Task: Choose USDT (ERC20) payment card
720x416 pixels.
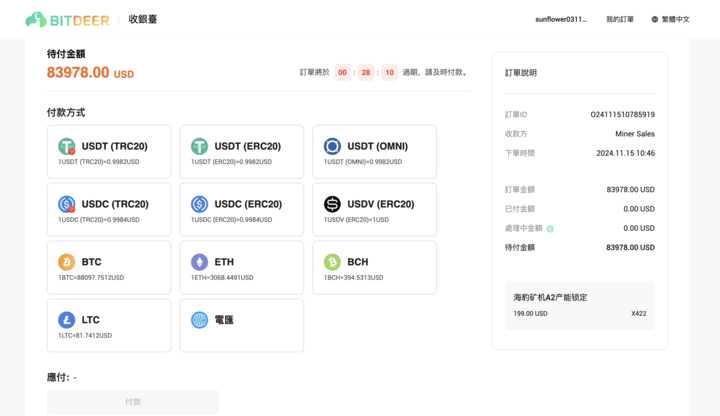Action: 242,152
